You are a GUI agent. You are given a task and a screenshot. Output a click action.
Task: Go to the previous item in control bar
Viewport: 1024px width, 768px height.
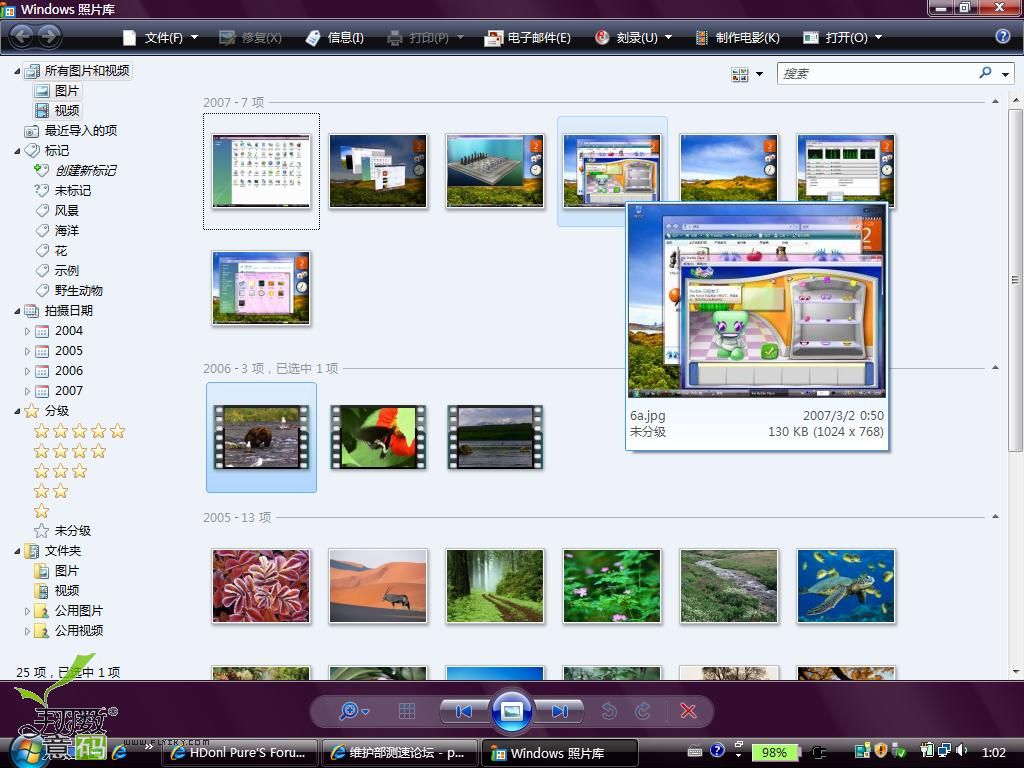[463, 711]
